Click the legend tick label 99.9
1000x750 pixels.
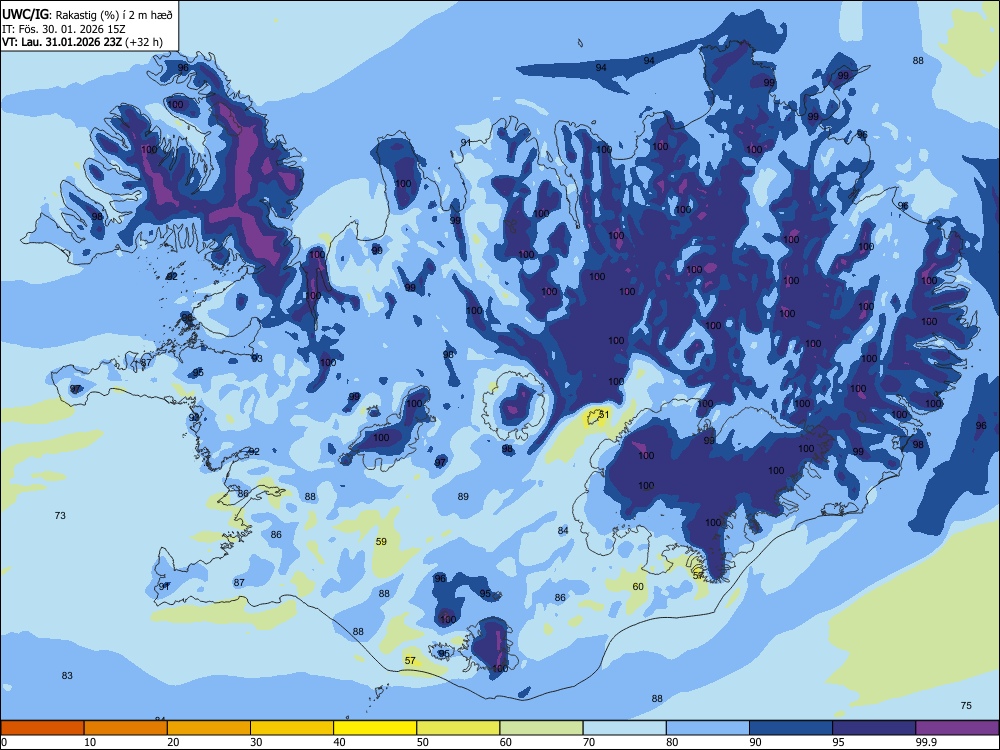925,742
